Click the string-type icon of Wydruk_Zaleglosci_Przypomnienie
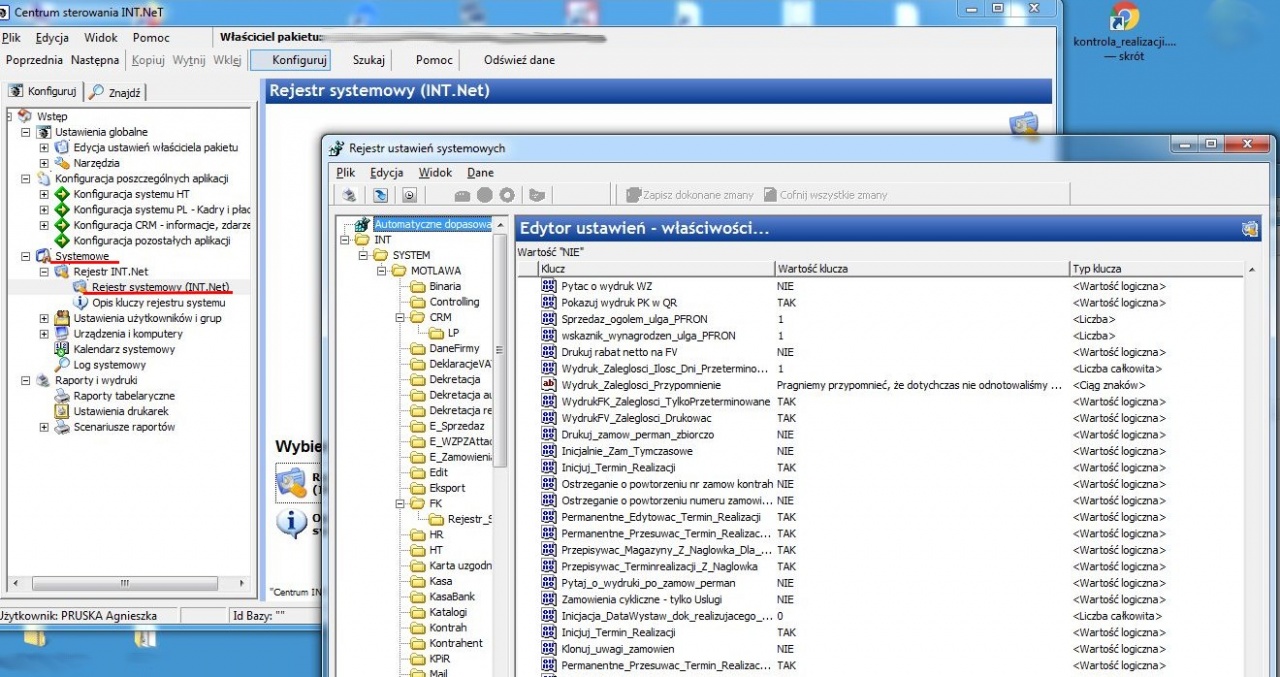The width and height of the screenshot is (1280, 677). [x=548, y=385]
